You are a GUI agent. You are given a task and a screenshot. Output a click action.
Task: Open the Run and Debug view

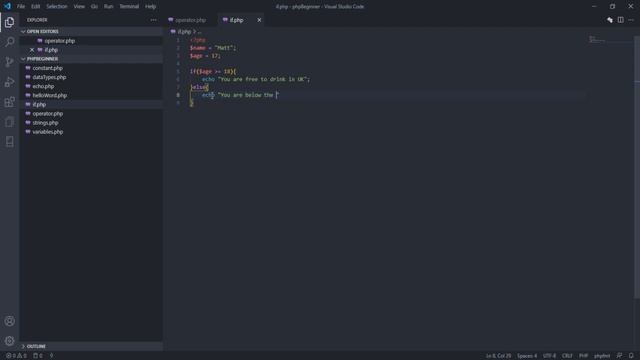point(9,82)
